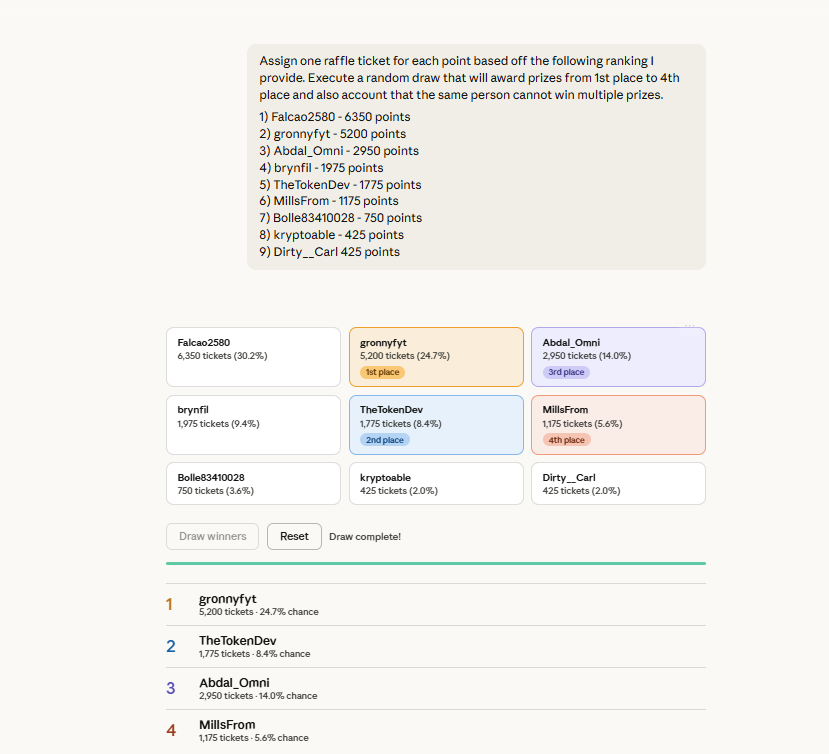Image resolution: width=829 pixels, height=754 pixels.
Task: Select second place result row TheTokenDev
Action: pos(436,646)
